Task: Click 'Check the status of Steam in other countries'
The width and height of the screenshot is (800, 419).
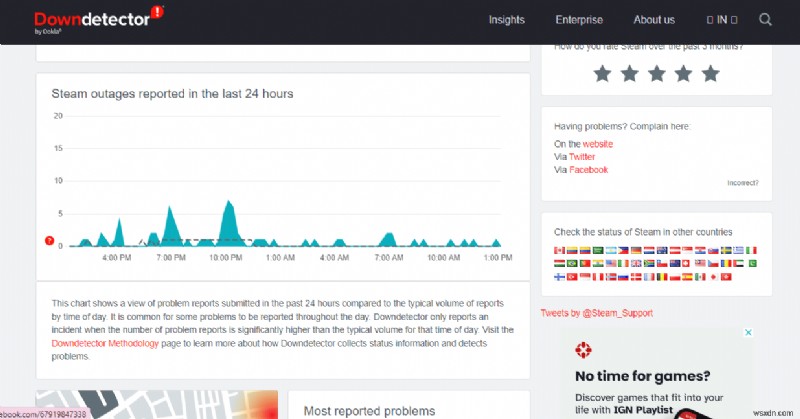Action: [x=643, y=232]
